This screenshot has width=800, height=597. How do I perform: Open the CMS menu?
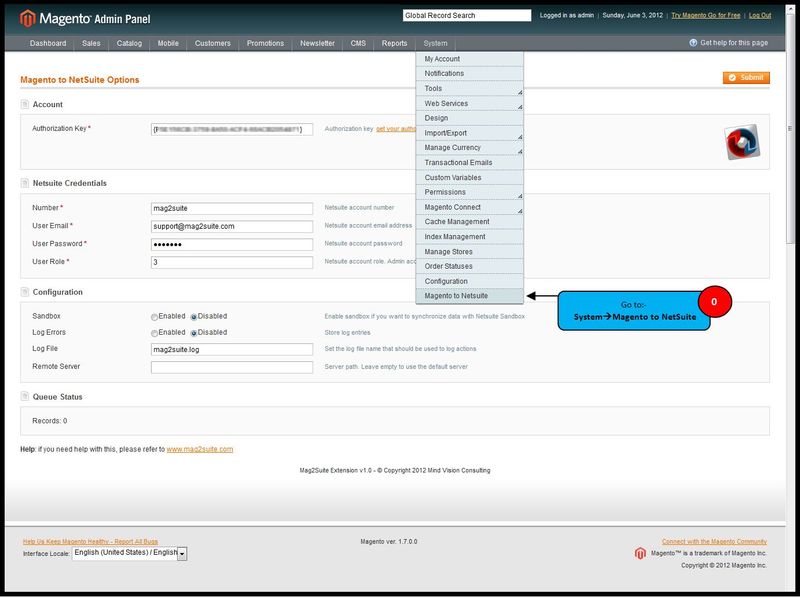coord(358,43)
